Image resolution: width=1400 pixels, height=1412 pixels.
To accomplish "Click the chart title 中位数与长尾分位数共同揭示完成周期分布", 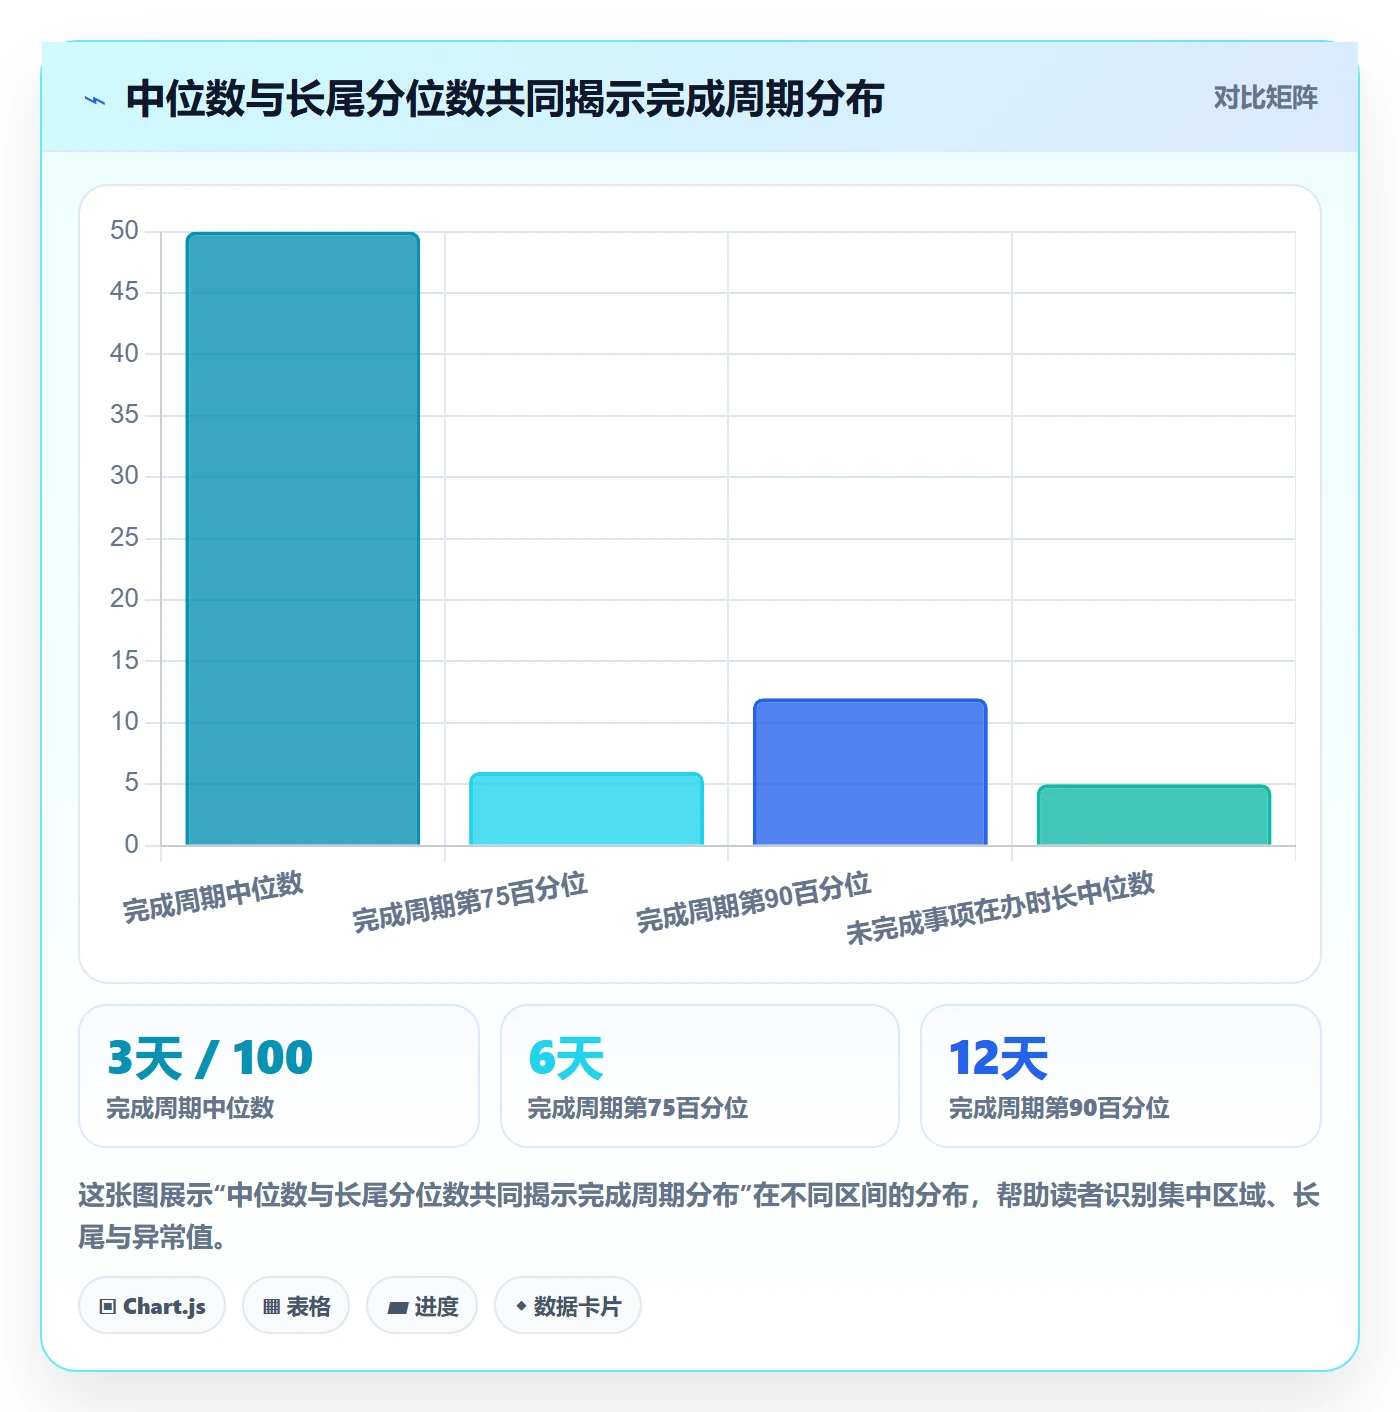I will [x=505, y=99].
